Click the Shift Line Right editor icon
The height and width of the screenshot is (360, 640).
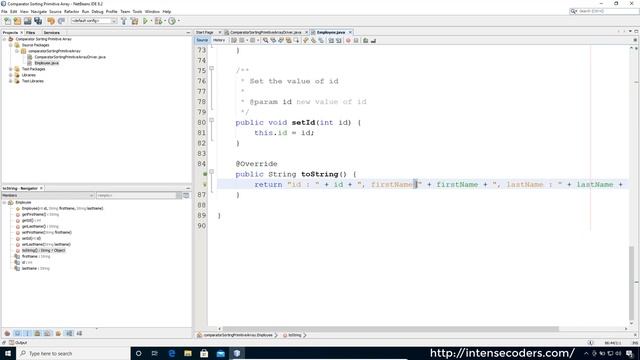pos(339,40)
